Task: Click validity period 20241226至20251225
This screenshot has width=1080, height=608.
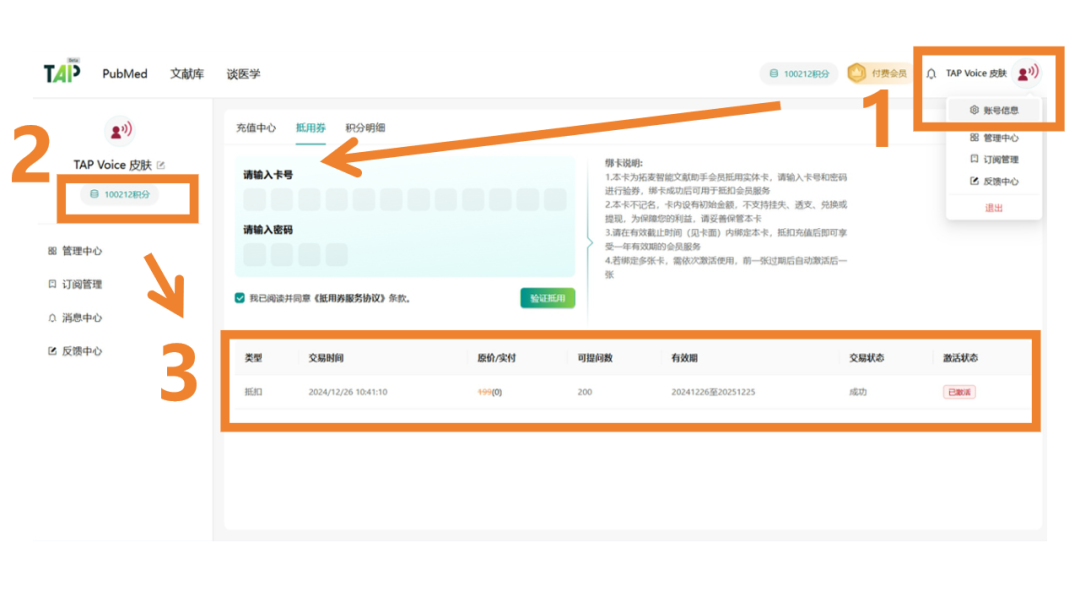Action: coord(713,392)
